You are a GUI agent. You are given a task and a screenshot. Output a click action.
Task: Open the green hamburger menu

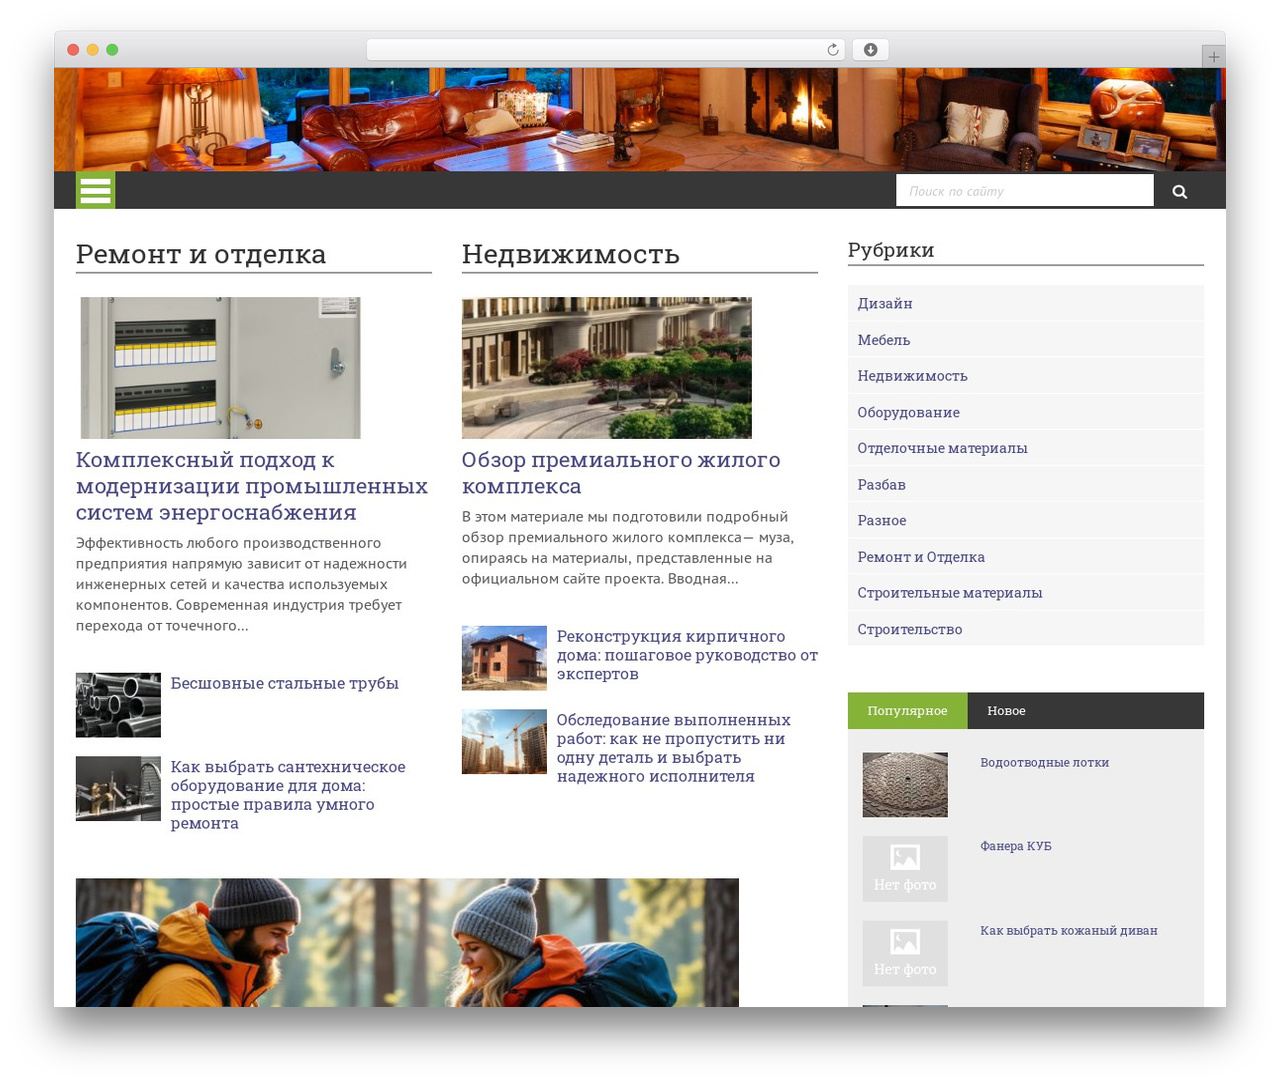pyautogui.click(x=95, y=190)
